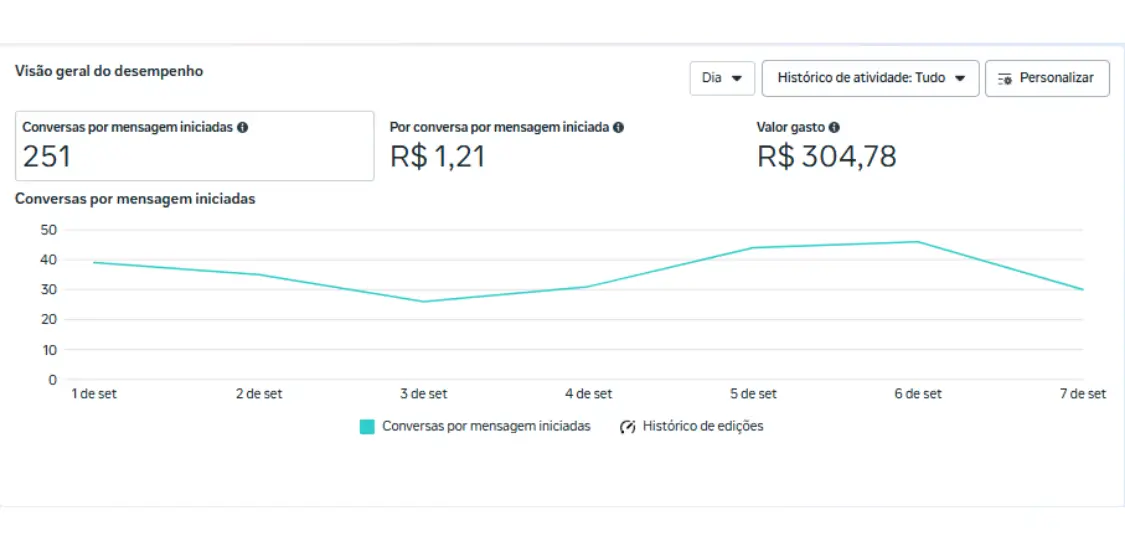1125x550 pixels.
Task: Click info icon beside "Conversas por mensagem iniciadas" metric
Action: [x=243, y=128]
